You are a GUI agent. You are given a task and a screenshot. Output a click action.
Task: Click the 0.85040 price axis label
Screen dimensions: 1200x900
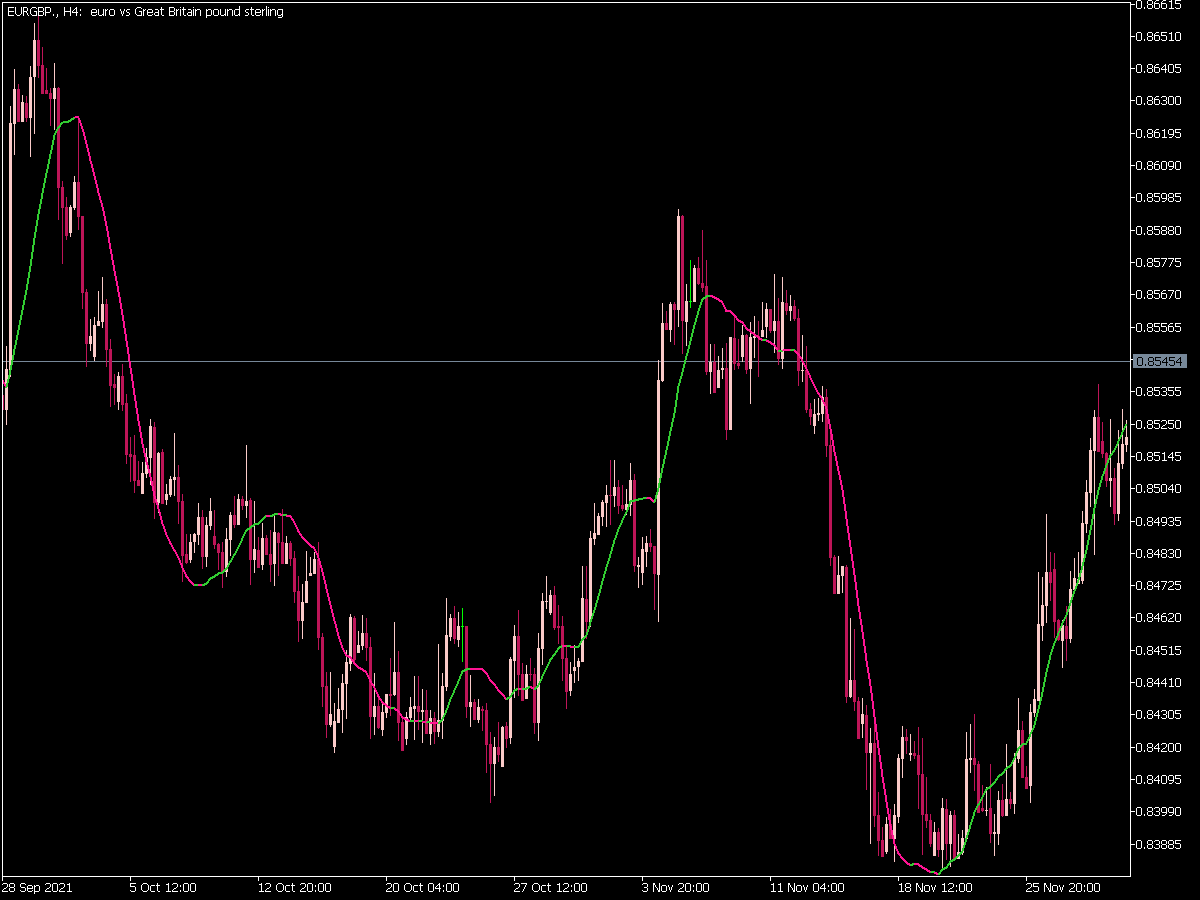tap(1158, 489)
